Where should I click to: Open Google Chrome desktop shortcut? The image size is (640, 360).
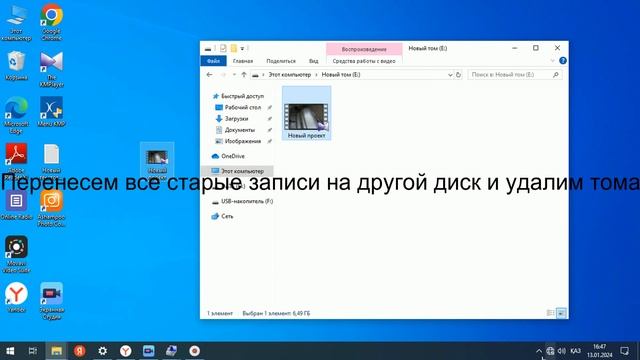51,22
